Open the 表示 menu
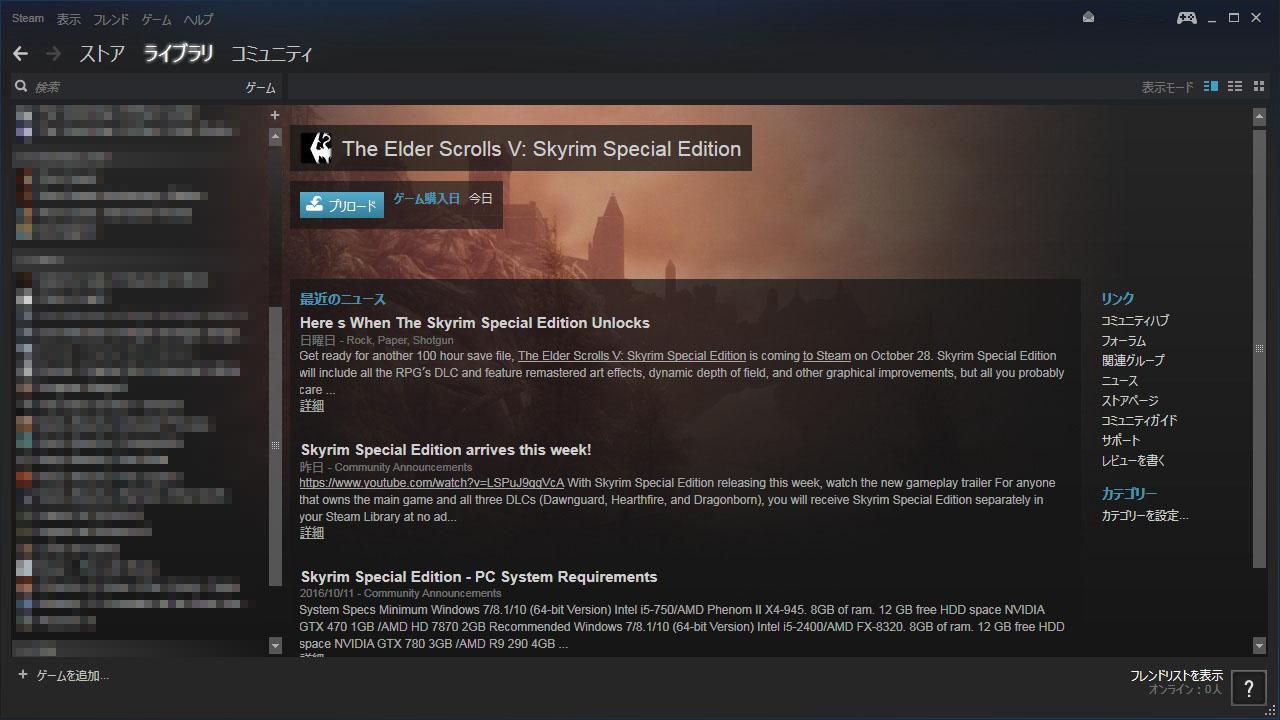Screen dimensions: 1280x720 tap(69, 19)
